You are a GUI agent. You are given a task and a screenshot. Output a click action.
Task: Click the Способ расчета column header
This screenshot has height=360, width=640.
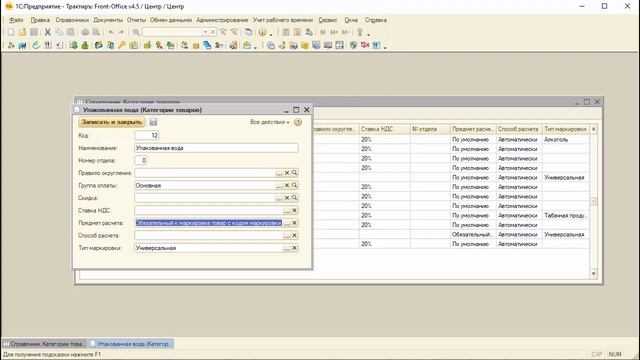518,129
